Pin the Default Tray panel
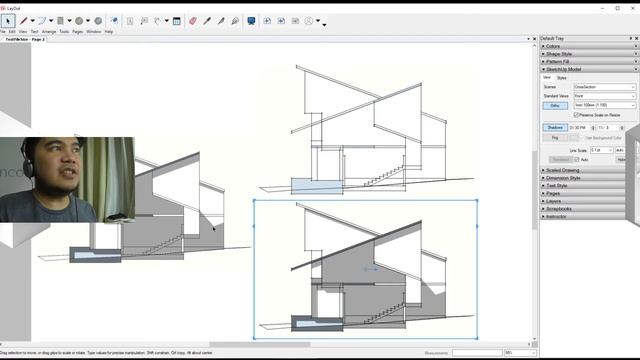 click(x=631, y=38)
